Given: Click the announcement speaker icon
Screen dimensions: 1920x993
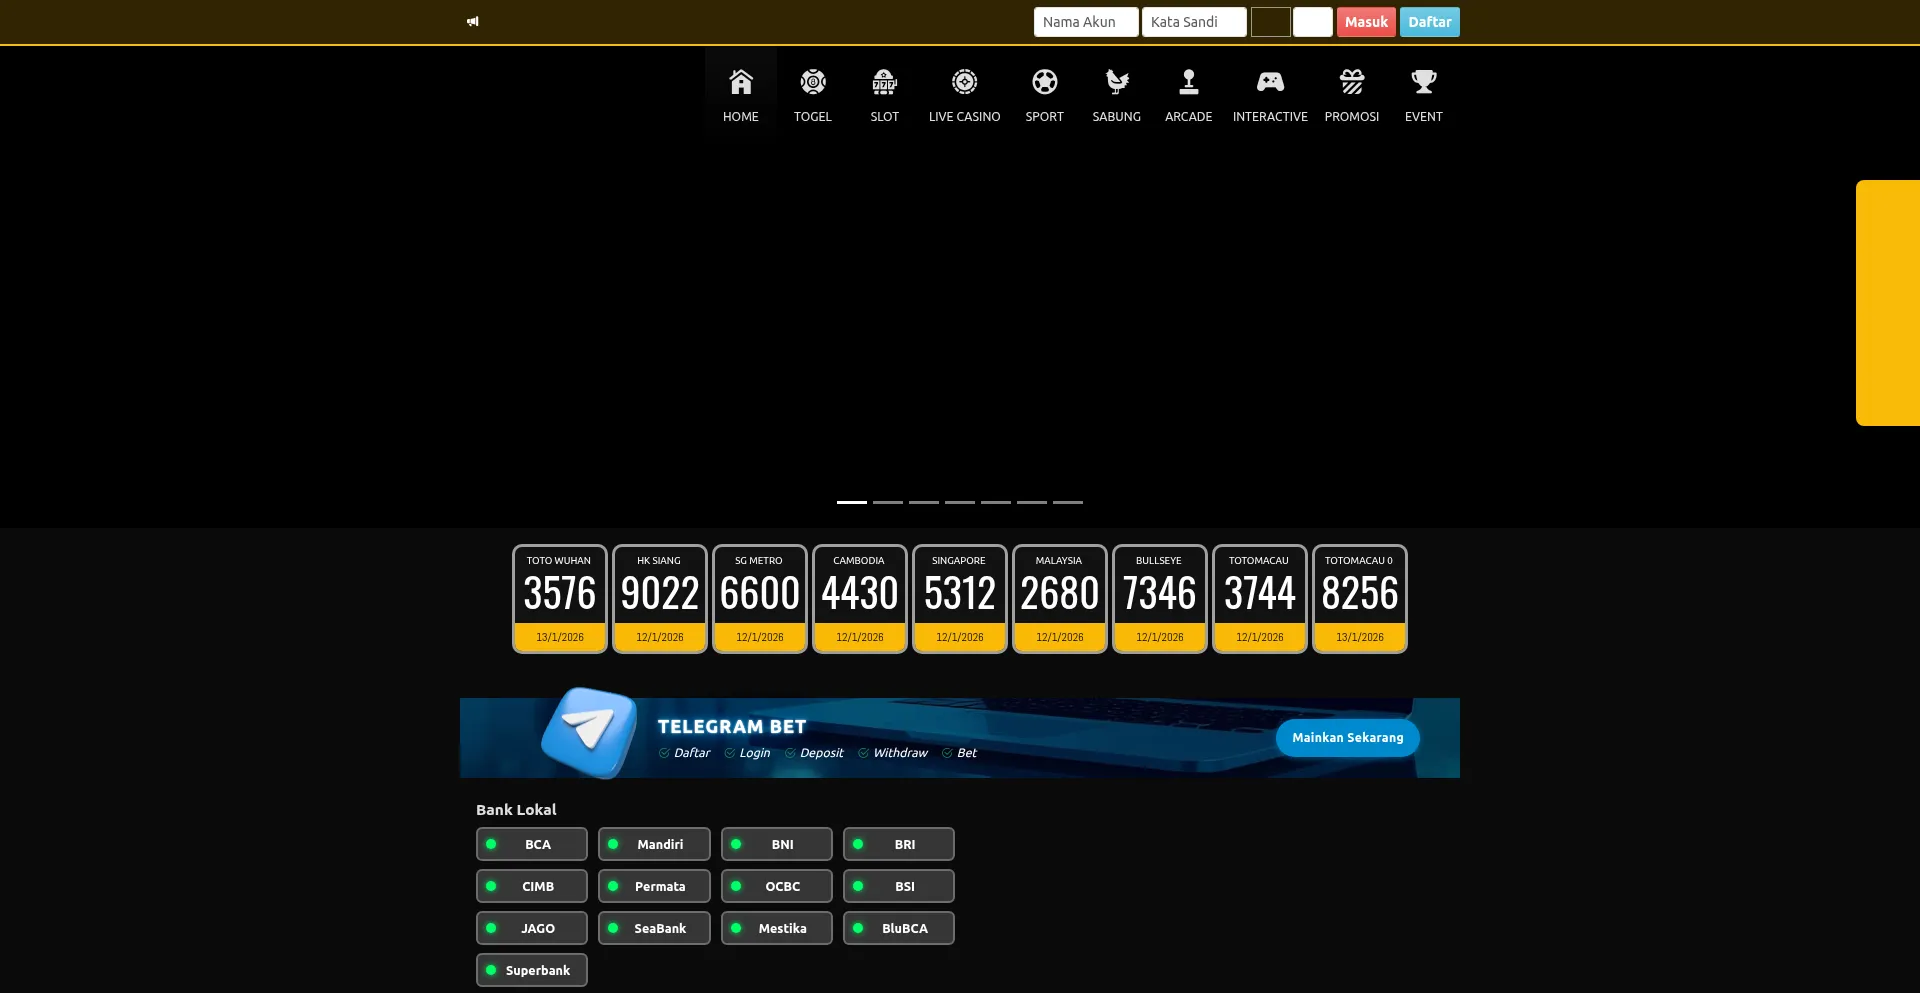Looking at the screenshot, I should [x=473, y=21].
